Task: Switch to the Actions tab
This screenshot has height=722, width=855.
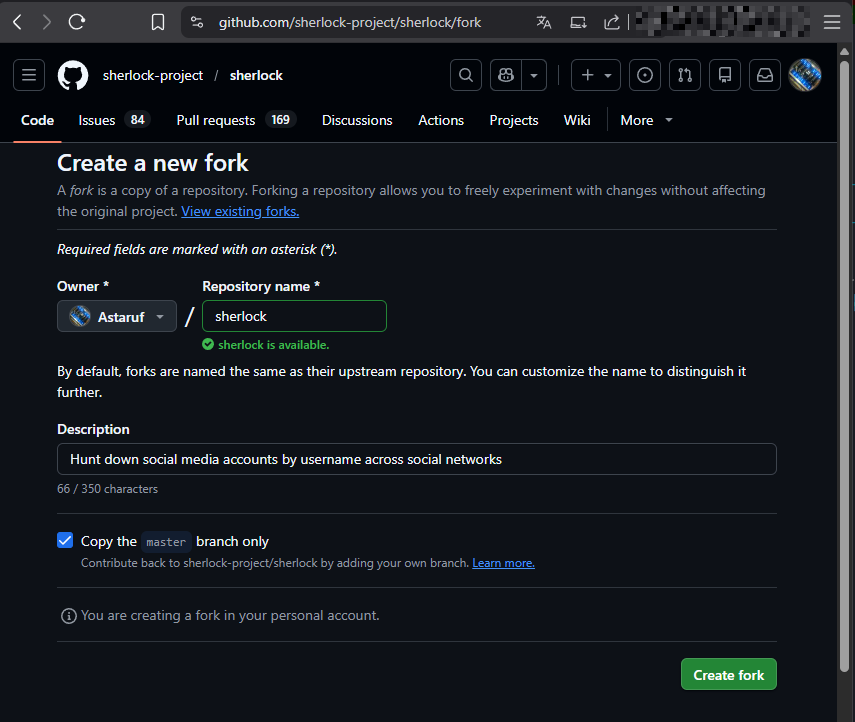Action: tap(441, 120)
